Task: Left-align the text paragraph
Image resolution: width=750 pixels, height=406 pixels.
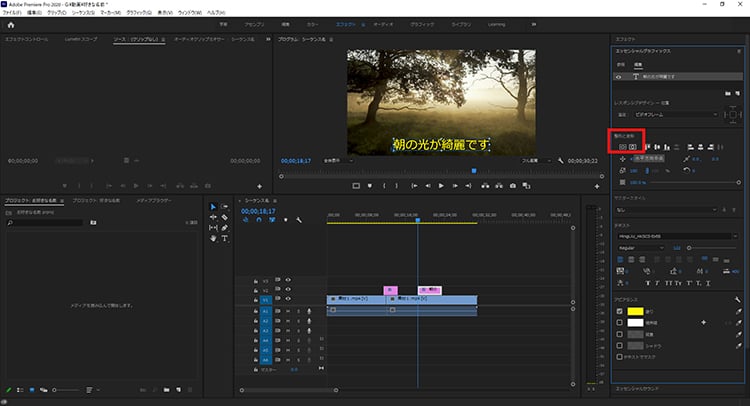Action: pos(620,260)
